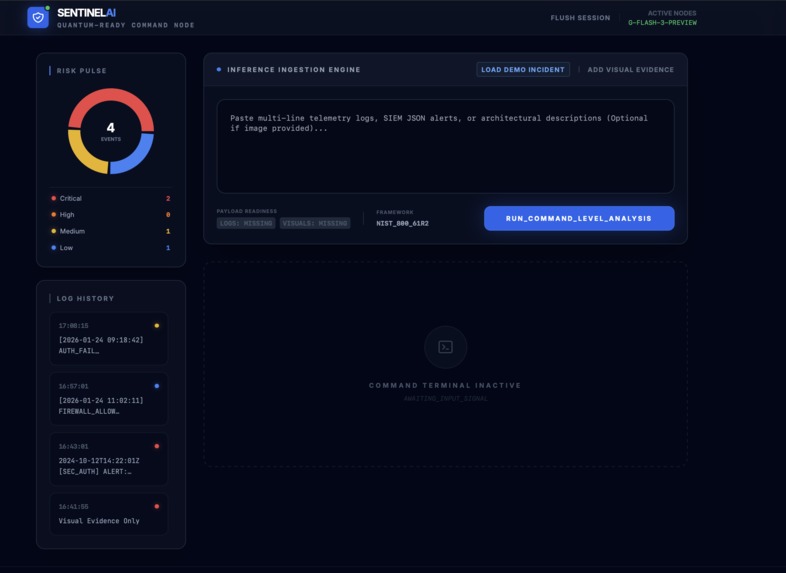Screen dimensions: 786x573
Task: Click the Quantum-Ready Command Node subtitle
Action: coord(125,25)
